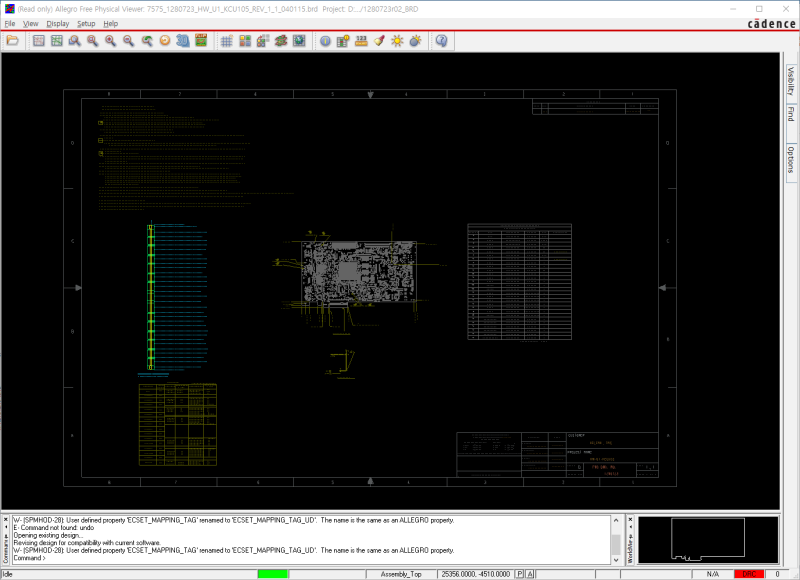The image size is (800, 580).
Task: Click the WorldView board thumbnail
Action: click(x=708, y=540)
